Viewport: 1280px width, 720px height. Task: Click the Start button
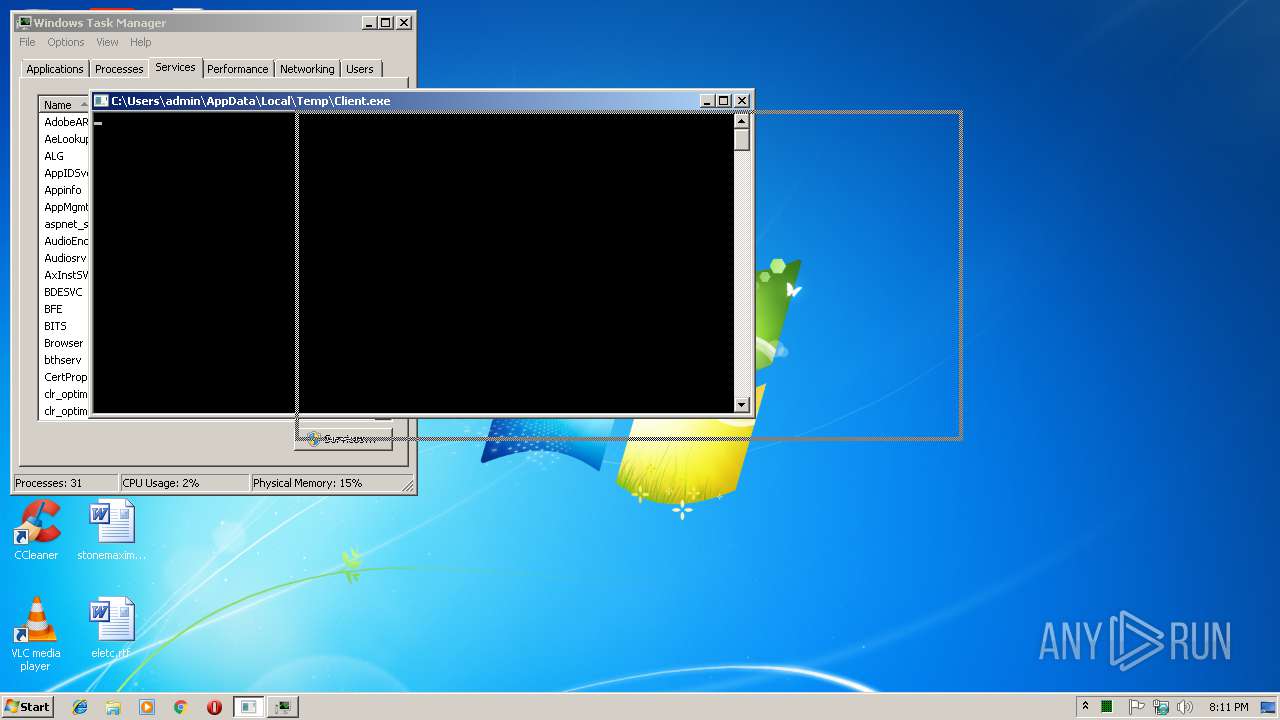tap(28, 707)
